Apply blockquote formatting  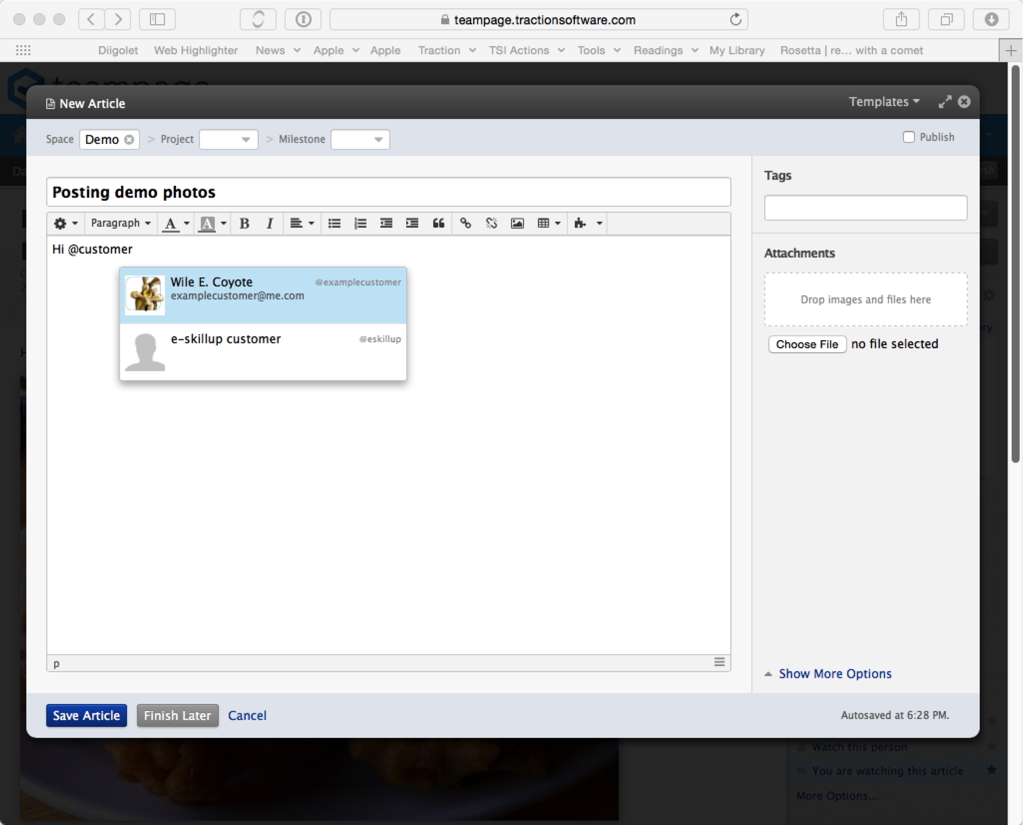(x=438, y=224)
